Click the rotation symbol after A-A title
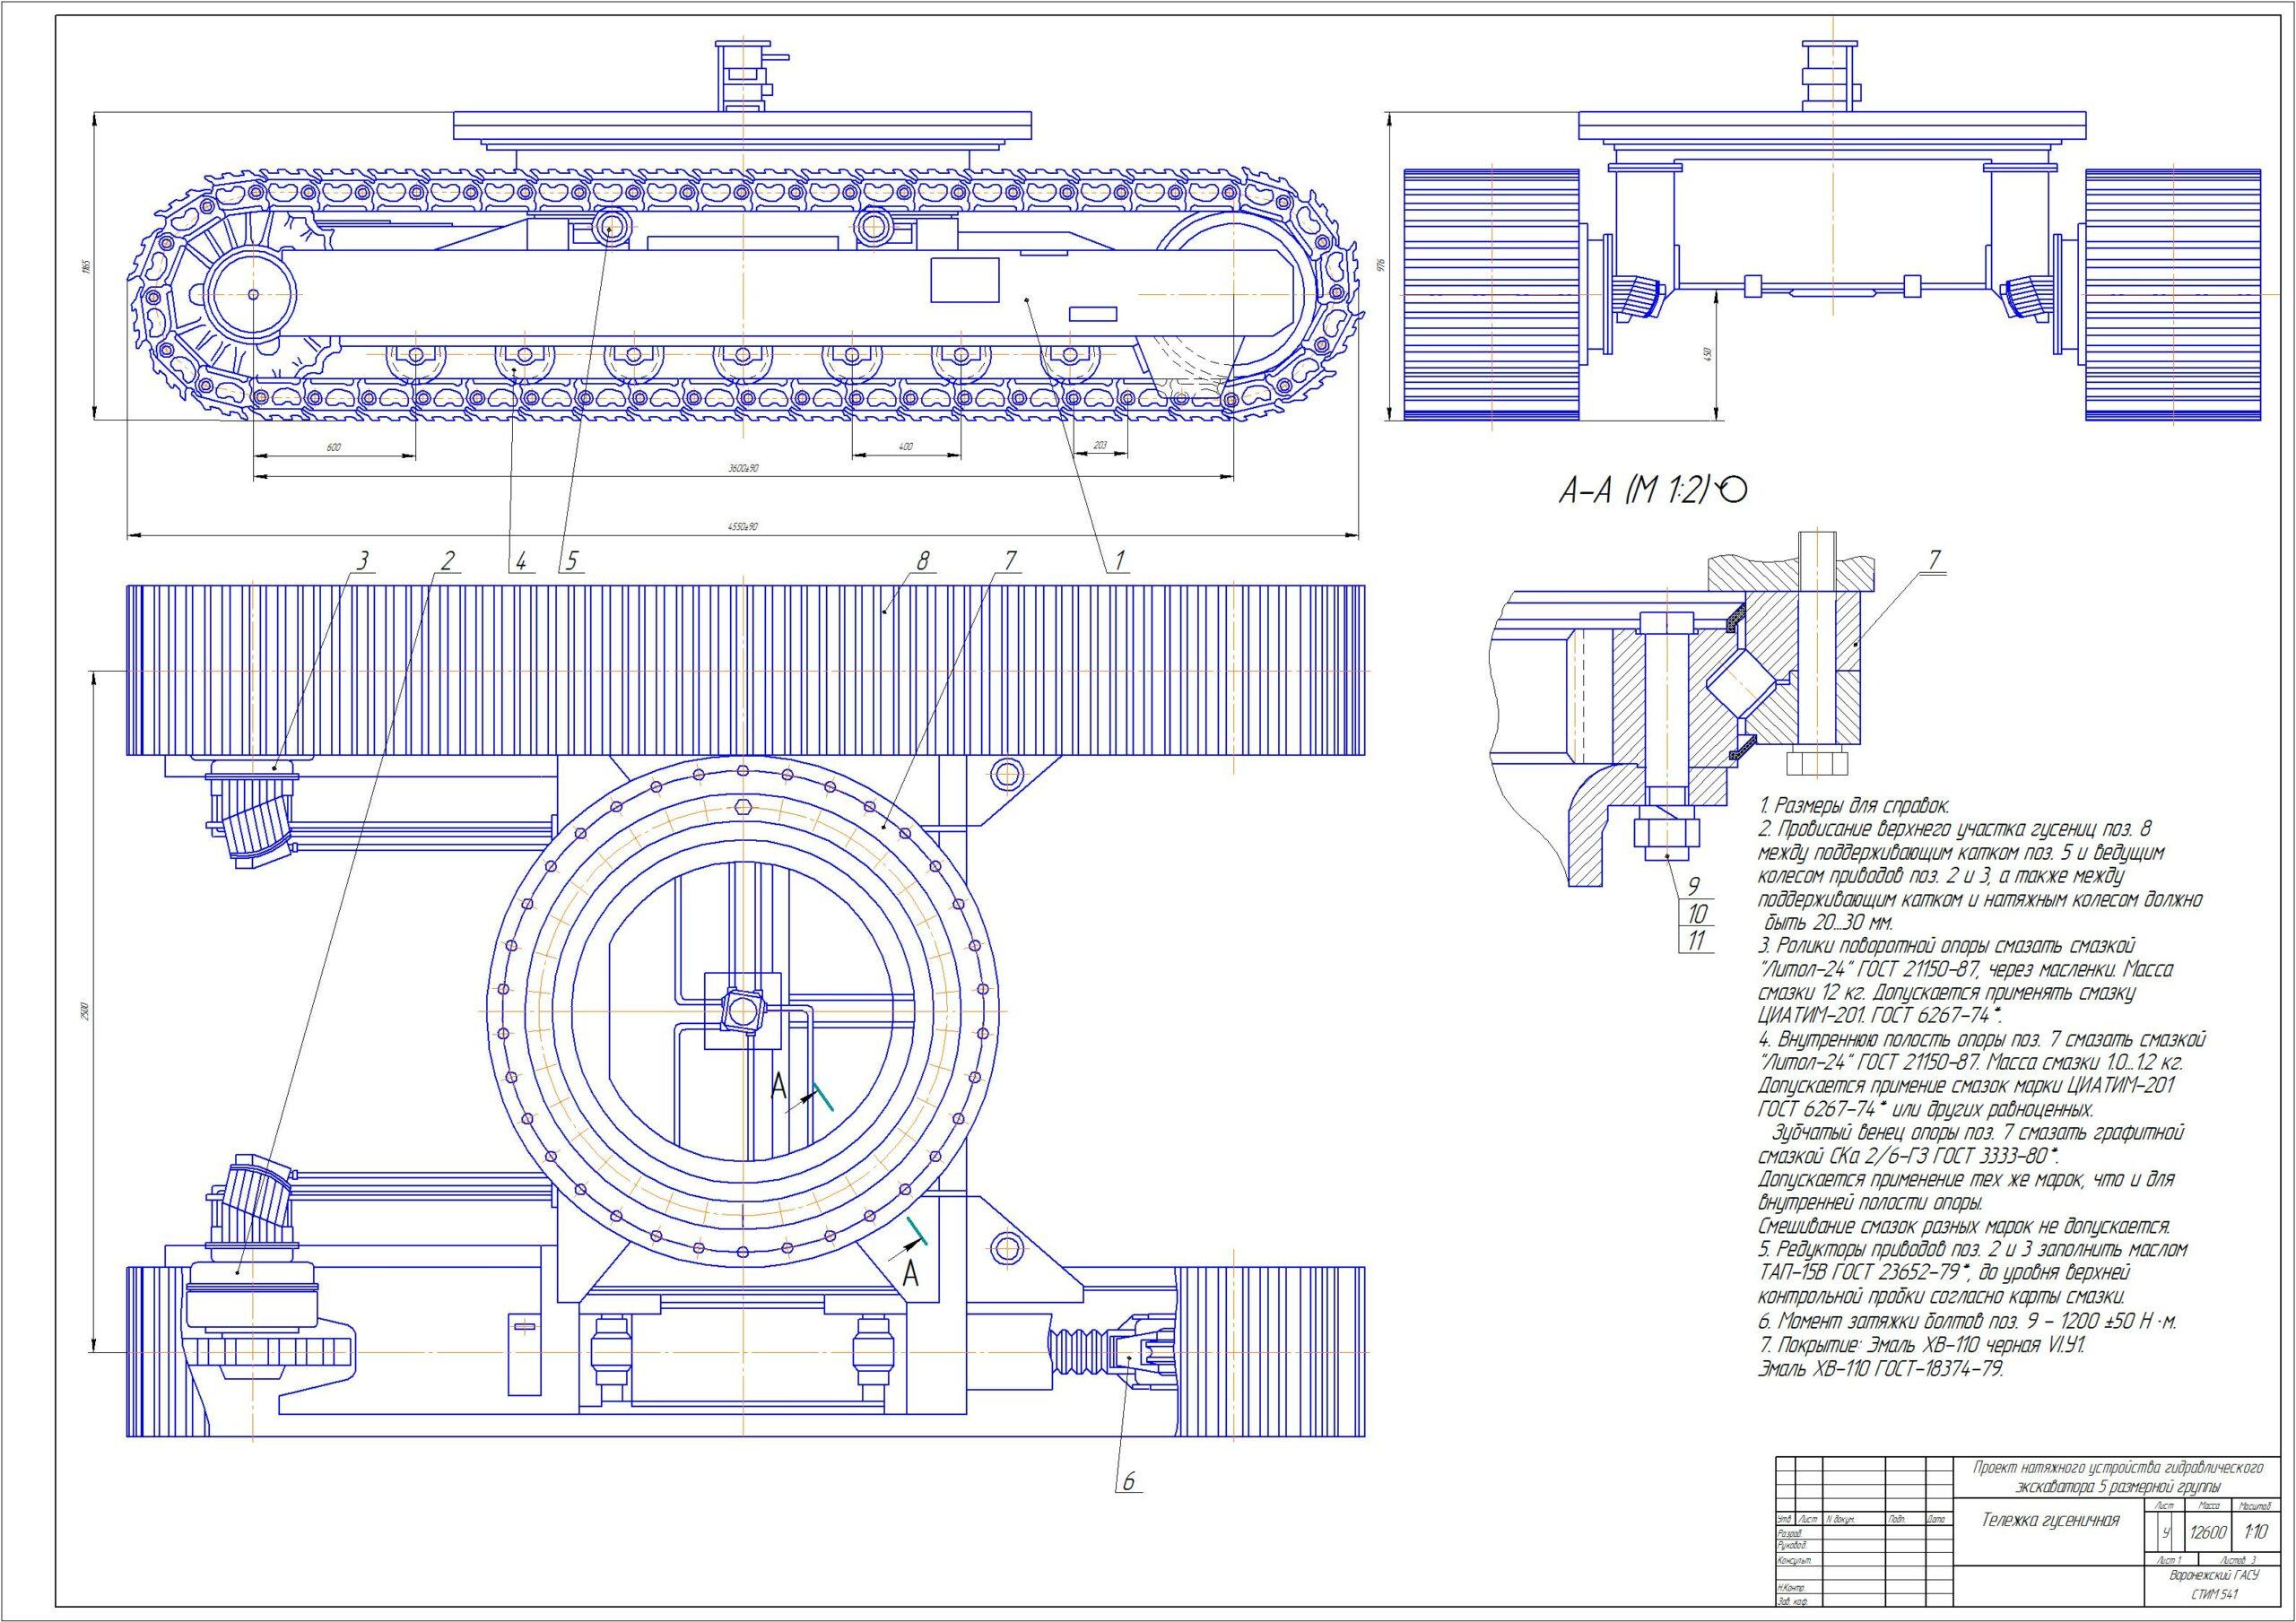This screenshot has width=2296, height=1622. pos(1733,490)
